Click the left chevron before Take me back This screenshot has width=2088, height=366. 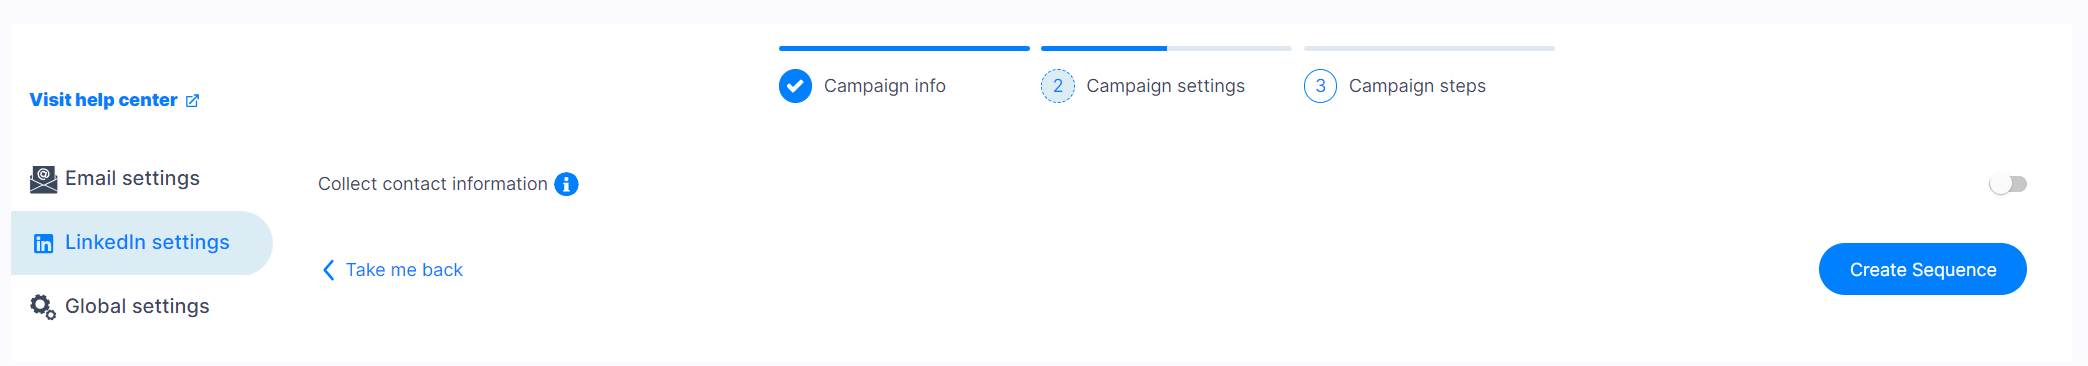tap(328, 270)
